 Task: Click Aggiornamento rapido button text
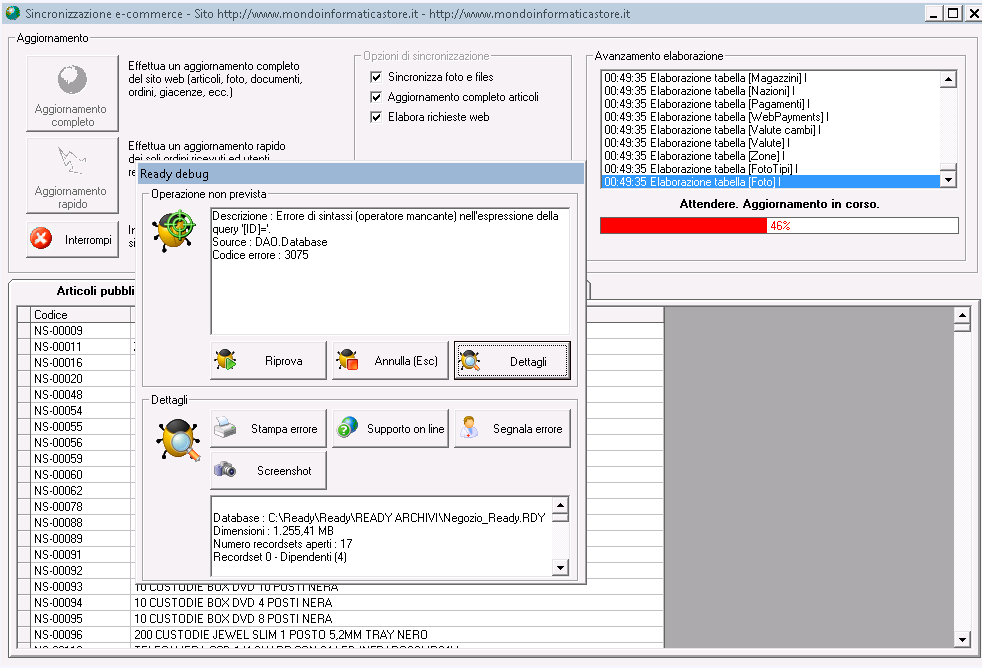tap(71, 198)
